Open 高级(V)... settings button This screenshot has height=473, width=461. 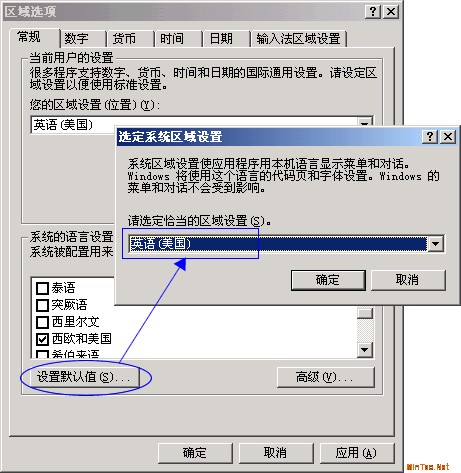[326, 377]
